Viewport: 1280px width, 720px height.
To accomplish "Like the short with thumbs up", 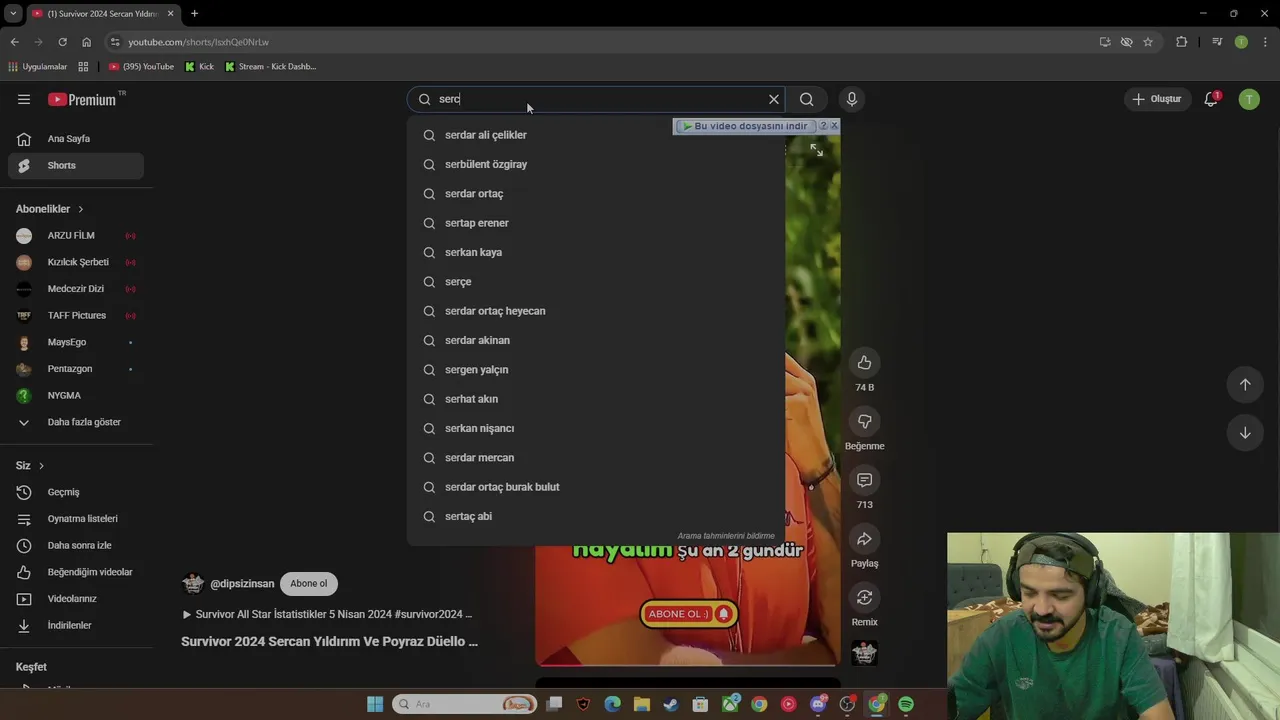I will [x=864, y=363].
